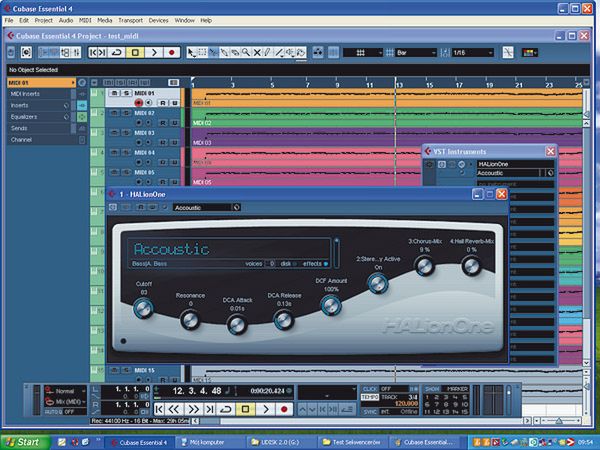The image size is (600, 450).
Task: Adjust the Cutoff knob in HALionOne
Action: pyautogui.click(x=143, y=308)
